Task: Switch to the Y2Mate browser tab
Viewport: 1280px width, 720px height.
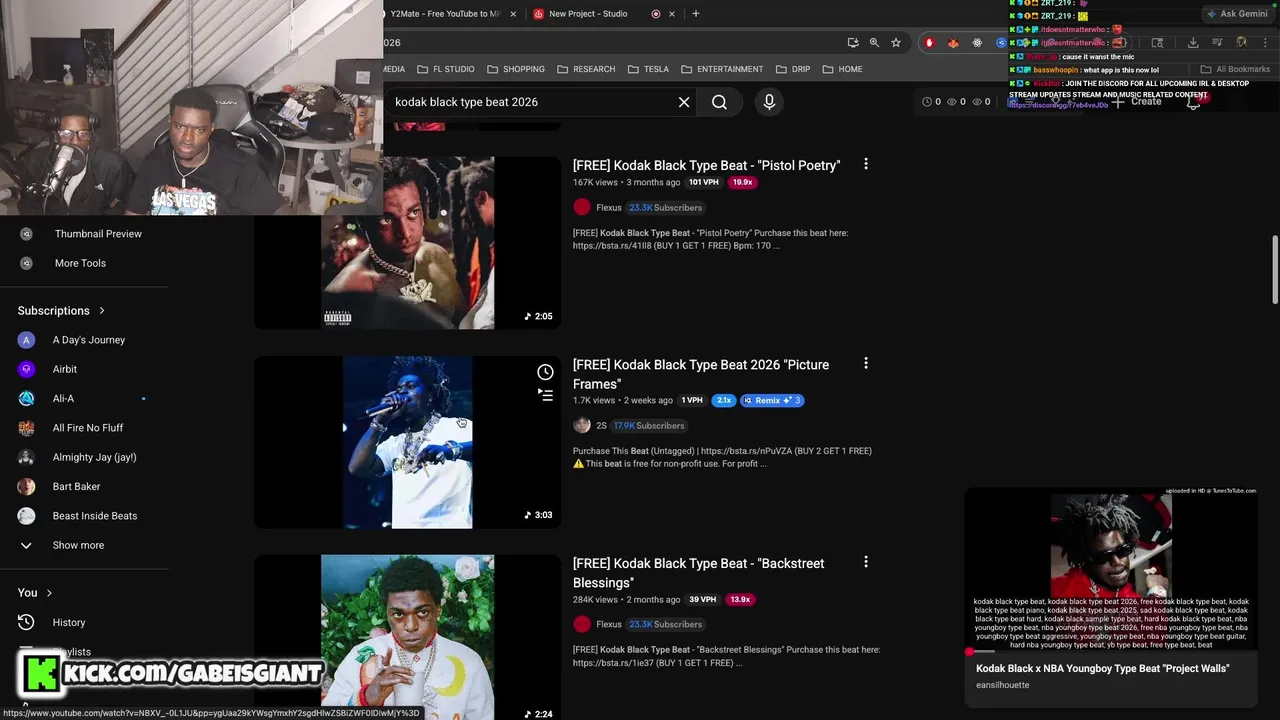Action: pos(445,14)
